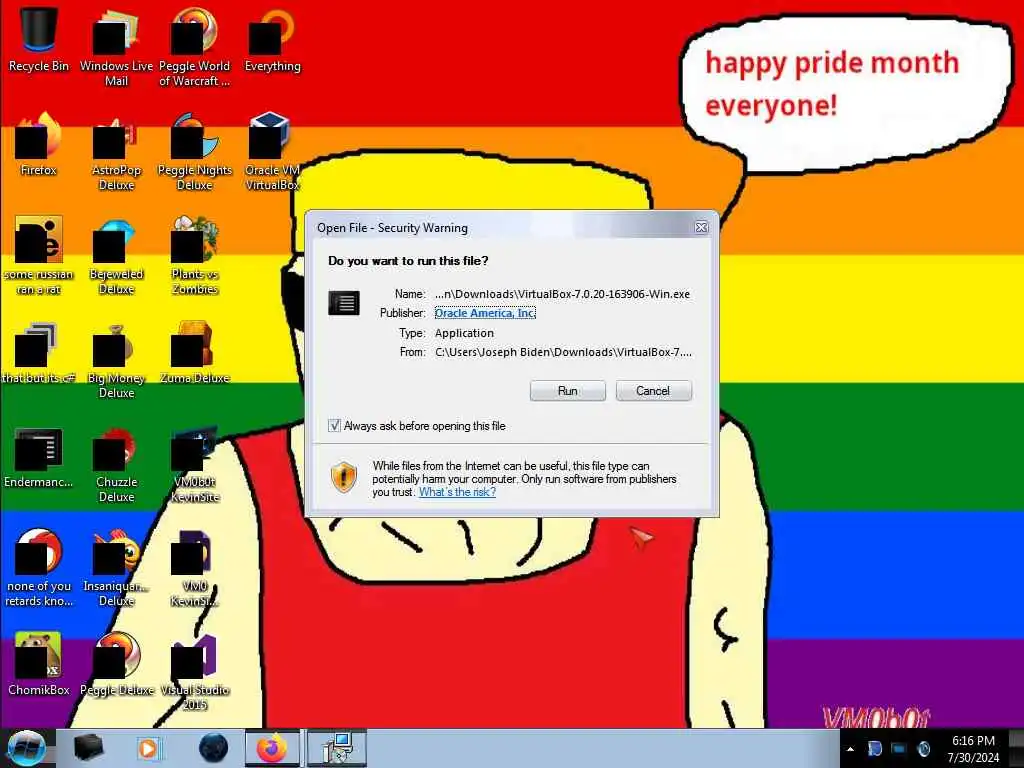This screenshot has width=1024, height=768.
Task: Open the 'What's the risk?' link
Action: [457, 492]
